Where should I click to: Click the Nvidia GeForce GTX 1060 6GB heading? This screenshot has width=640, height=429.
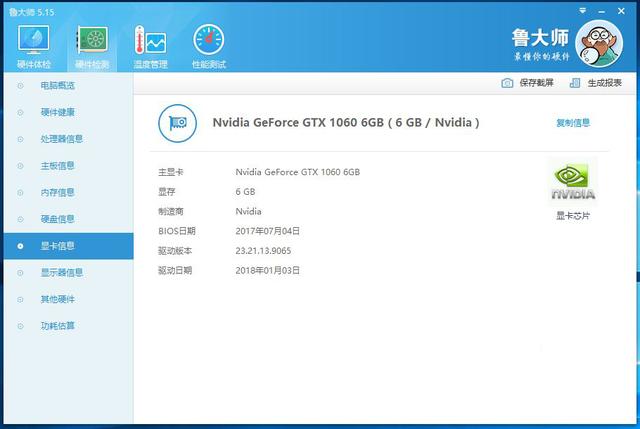[346, 122]
